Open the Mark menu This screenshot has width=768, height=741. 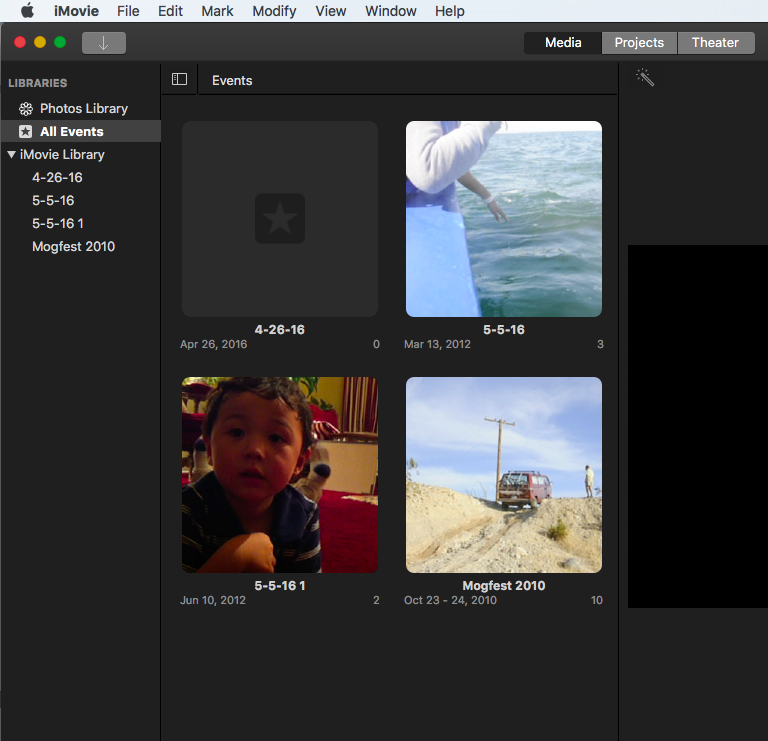217,11
